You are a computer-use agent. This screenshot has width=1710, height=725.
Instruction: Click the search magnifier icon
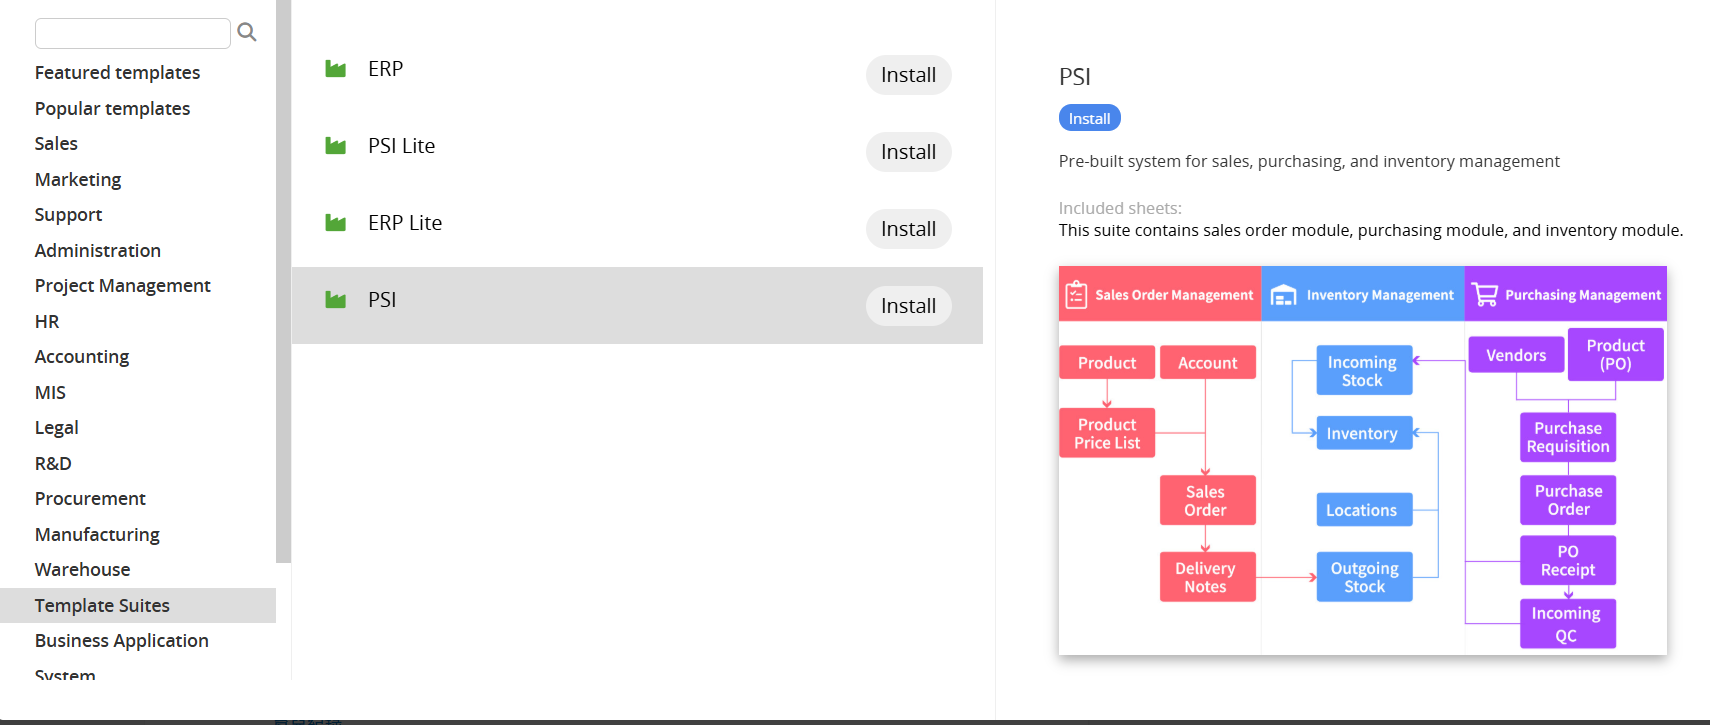point(247,33)
